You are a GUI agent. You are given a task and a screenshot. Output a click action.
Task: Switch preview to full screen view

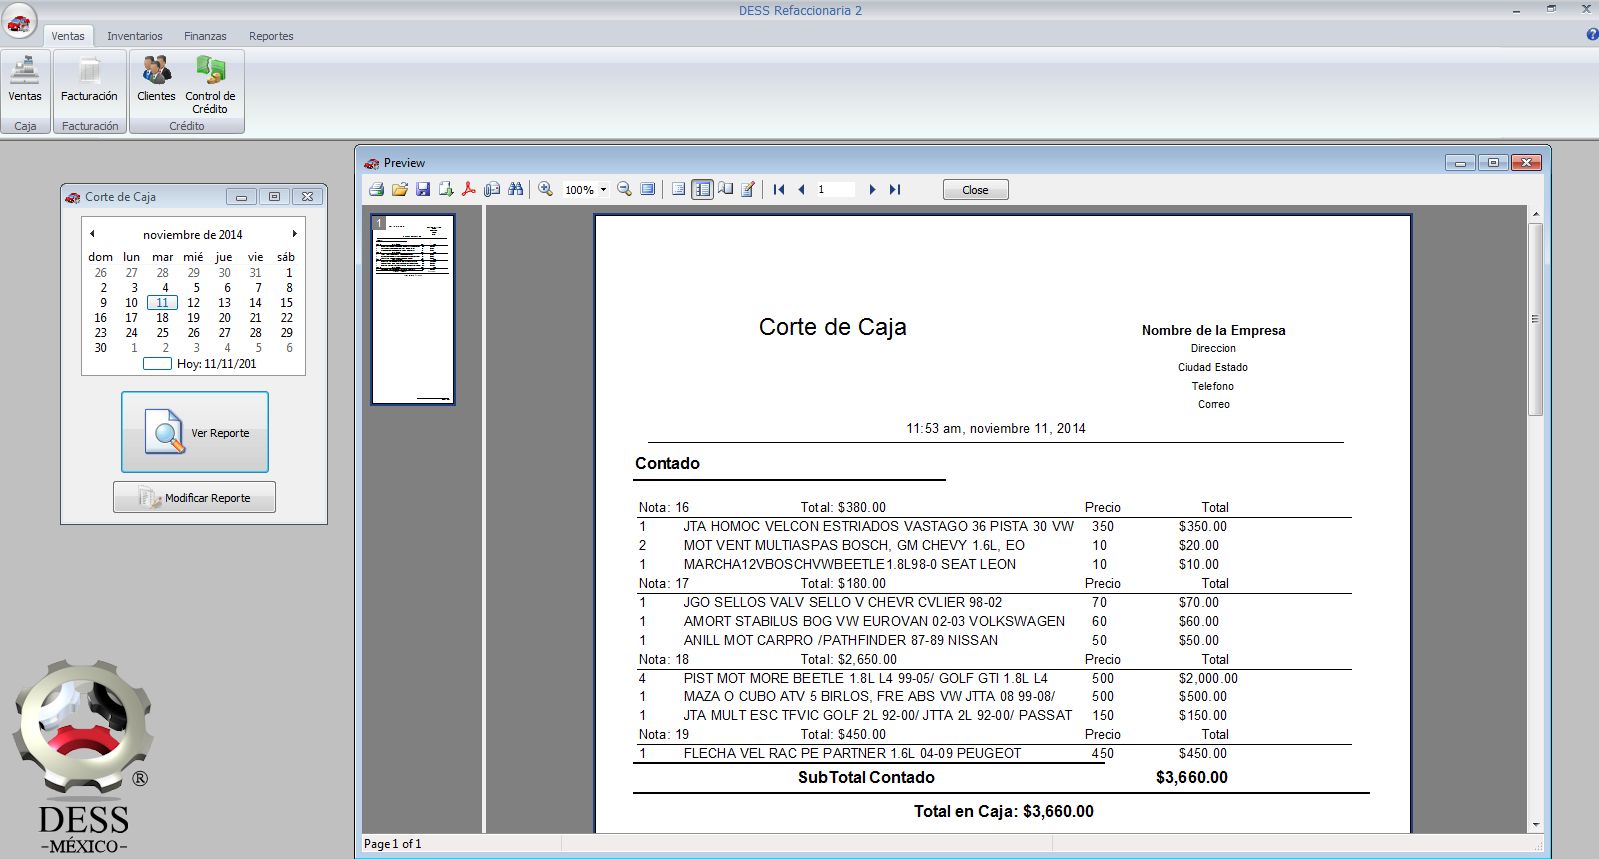[648, 189]
